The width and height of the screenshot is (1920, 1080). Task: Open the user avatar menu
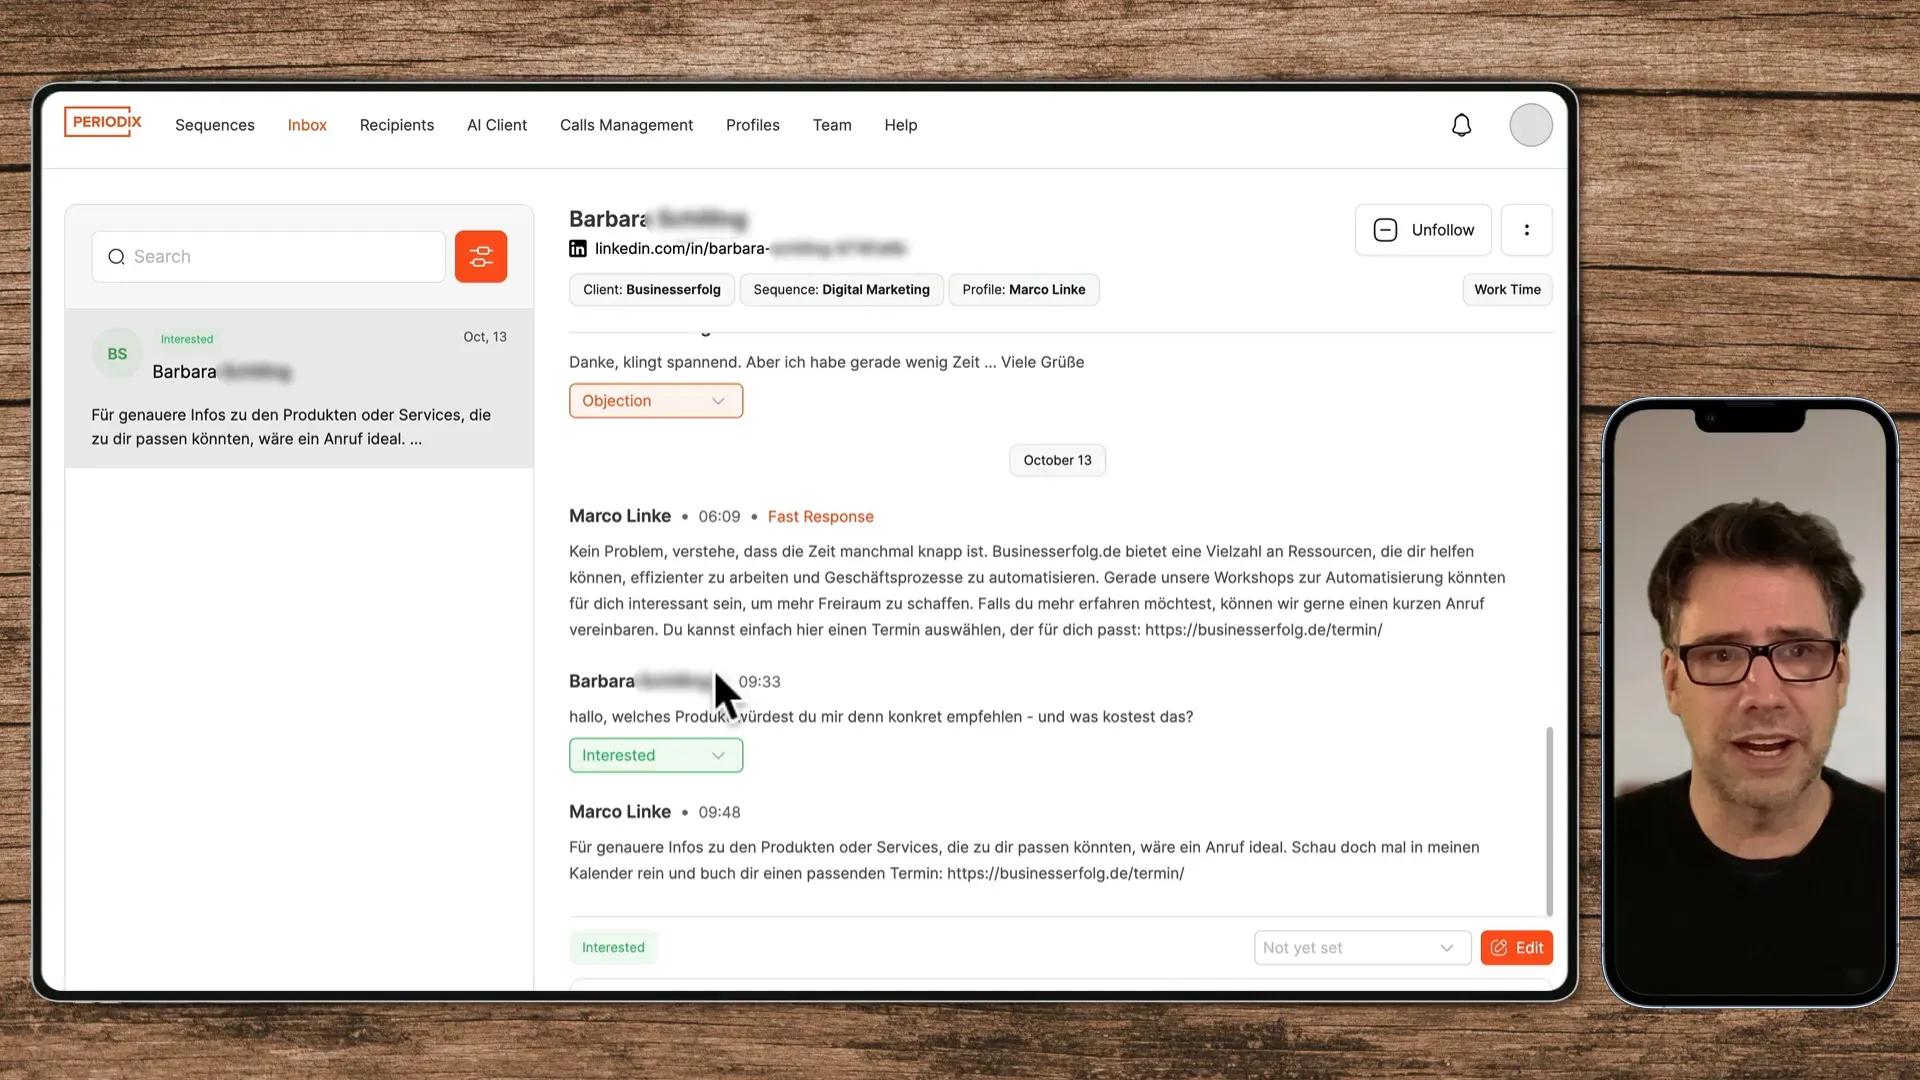pos(1530,125)
